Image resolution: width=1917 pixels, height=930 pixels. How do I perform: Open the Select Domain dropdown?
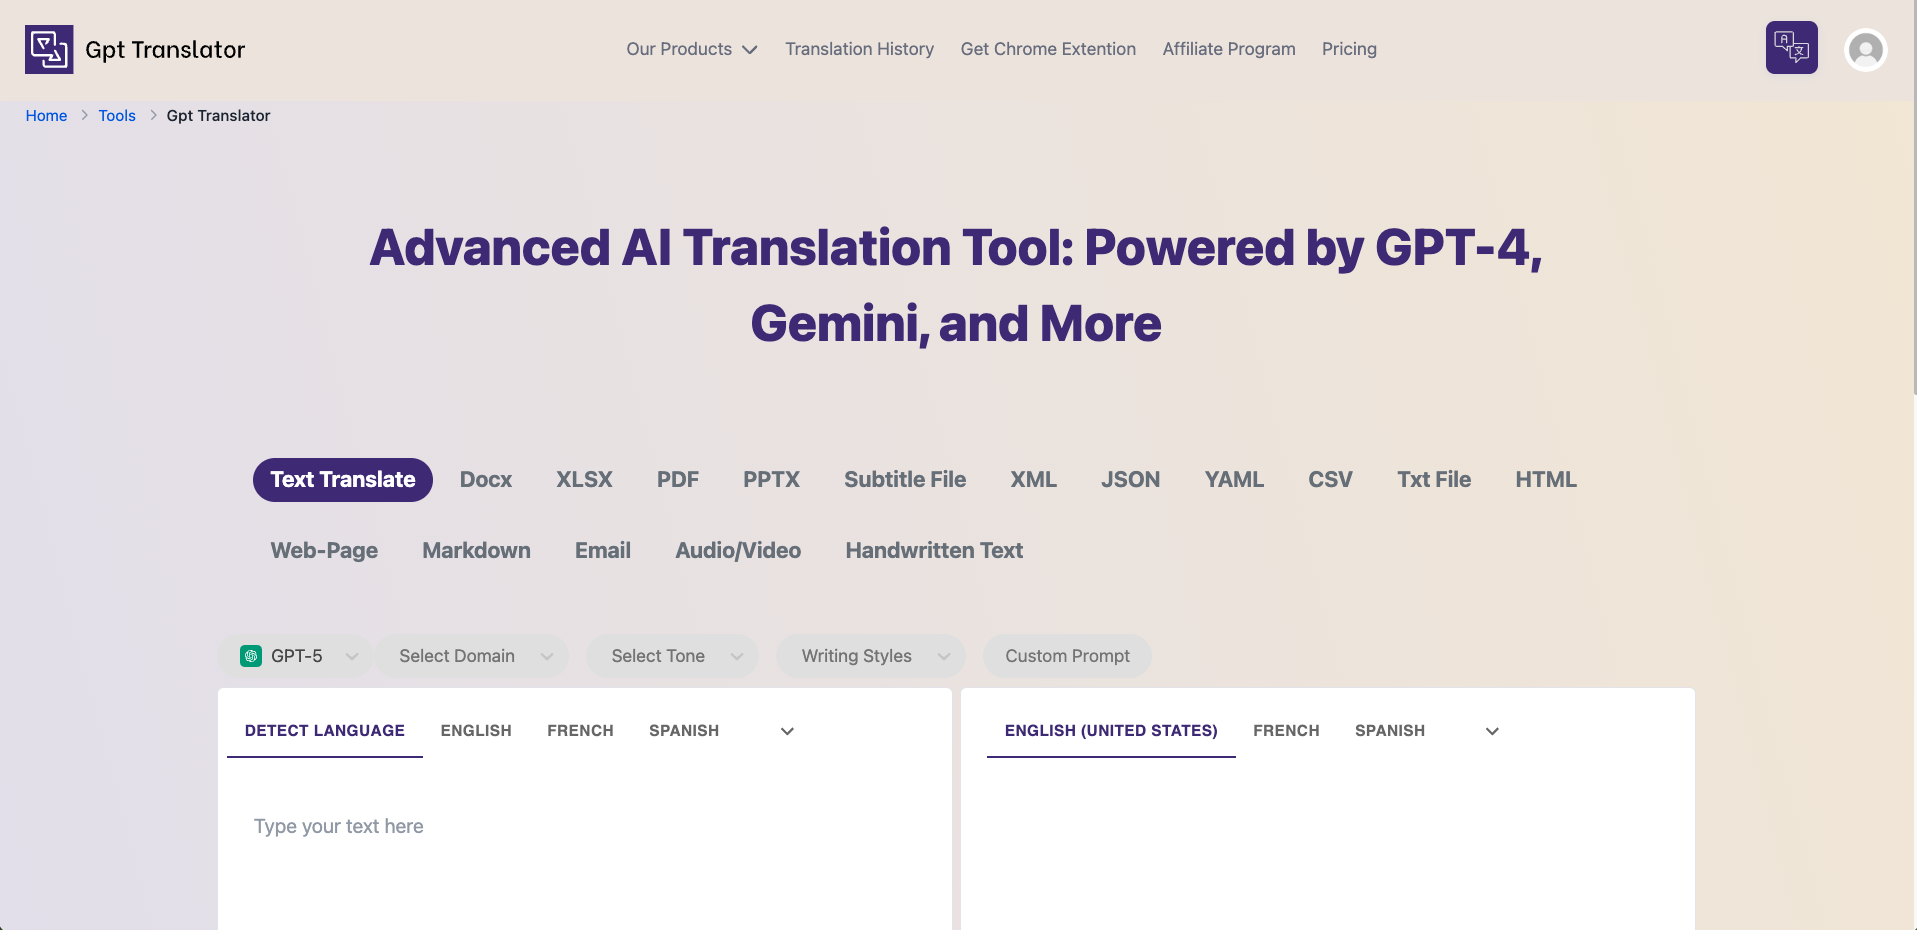click(x=473, y=656)
